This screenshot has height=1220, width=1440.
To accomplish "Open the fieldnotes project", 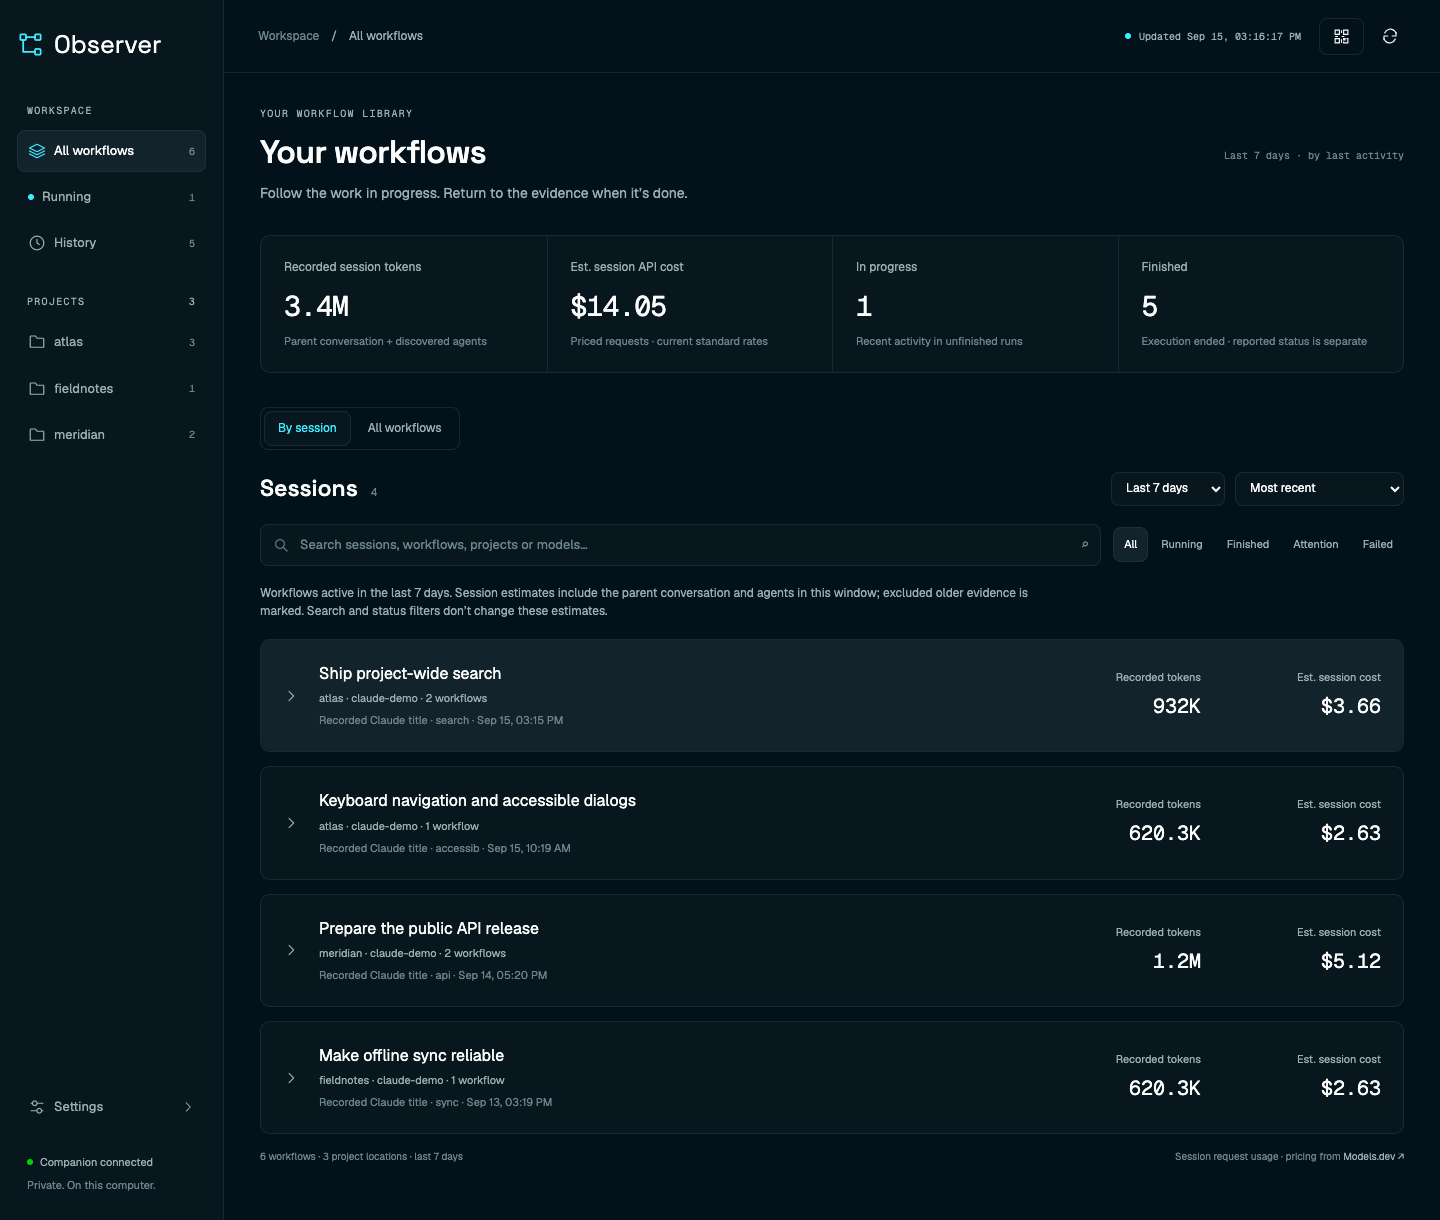I will click(111, 389).
